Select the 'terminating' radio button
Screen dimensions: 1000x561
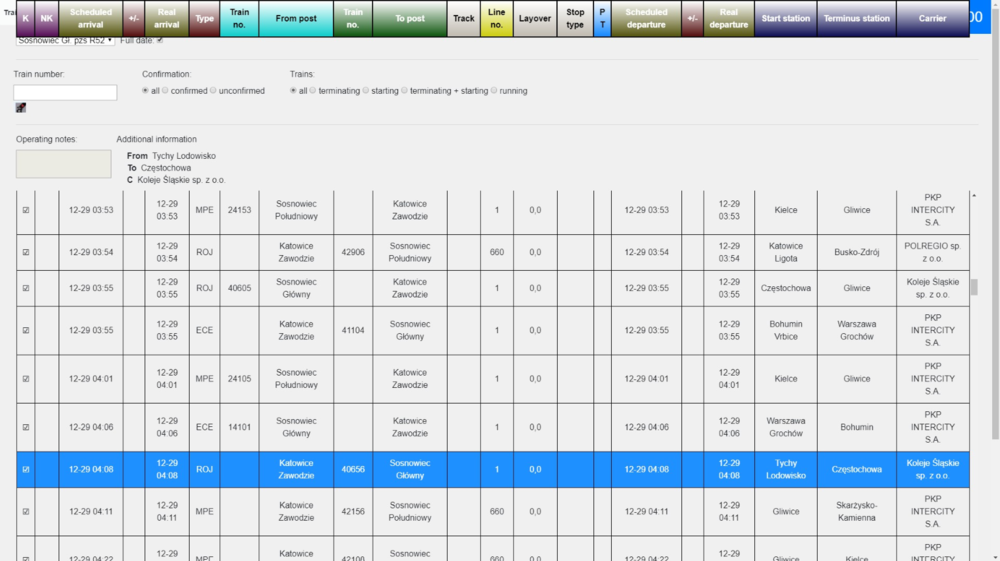point(312,91)
